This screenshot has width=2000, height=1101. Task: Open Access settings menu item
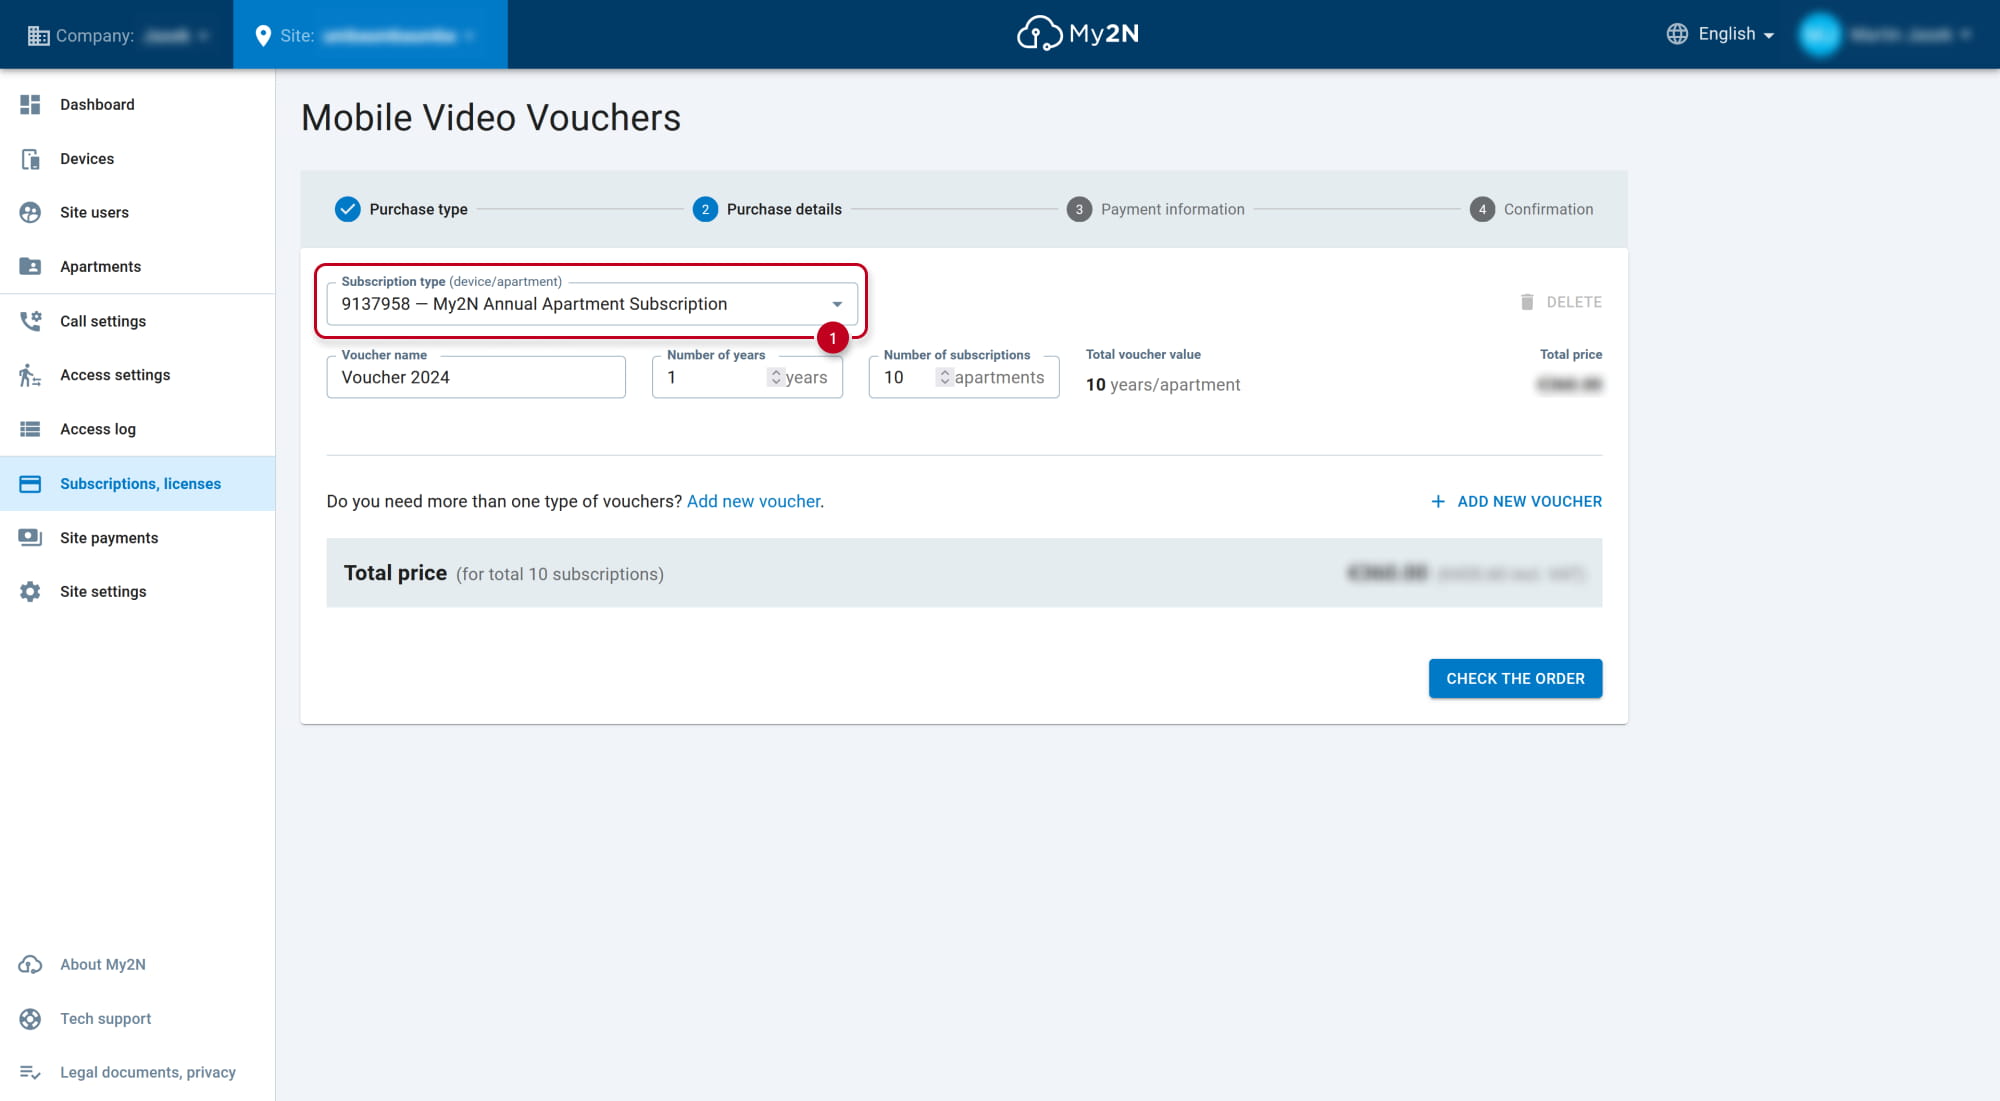138,375
